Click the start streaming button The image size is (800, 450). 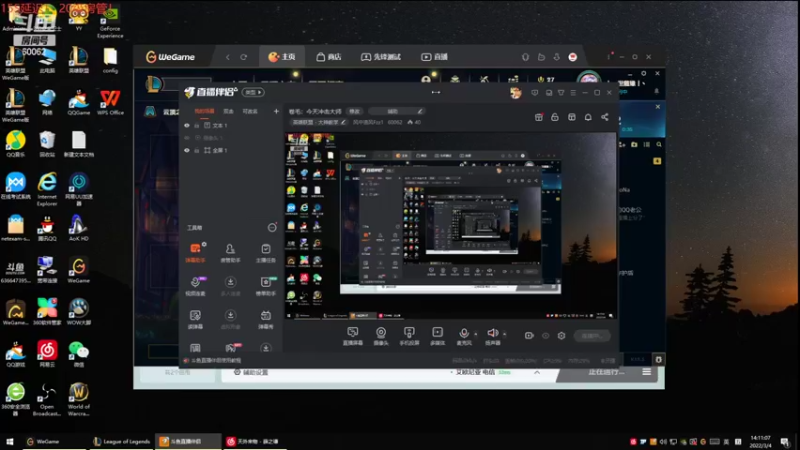point(592,336)
